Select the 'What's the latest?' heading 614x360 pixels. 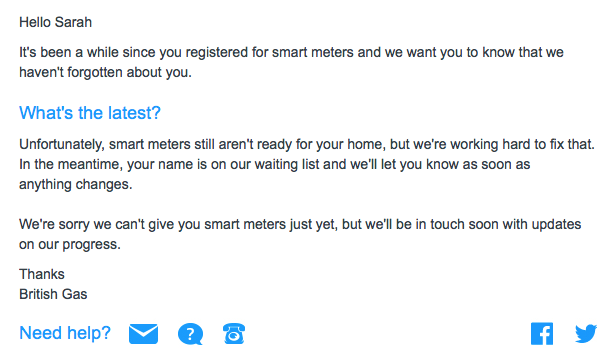[x=90, y=113]
